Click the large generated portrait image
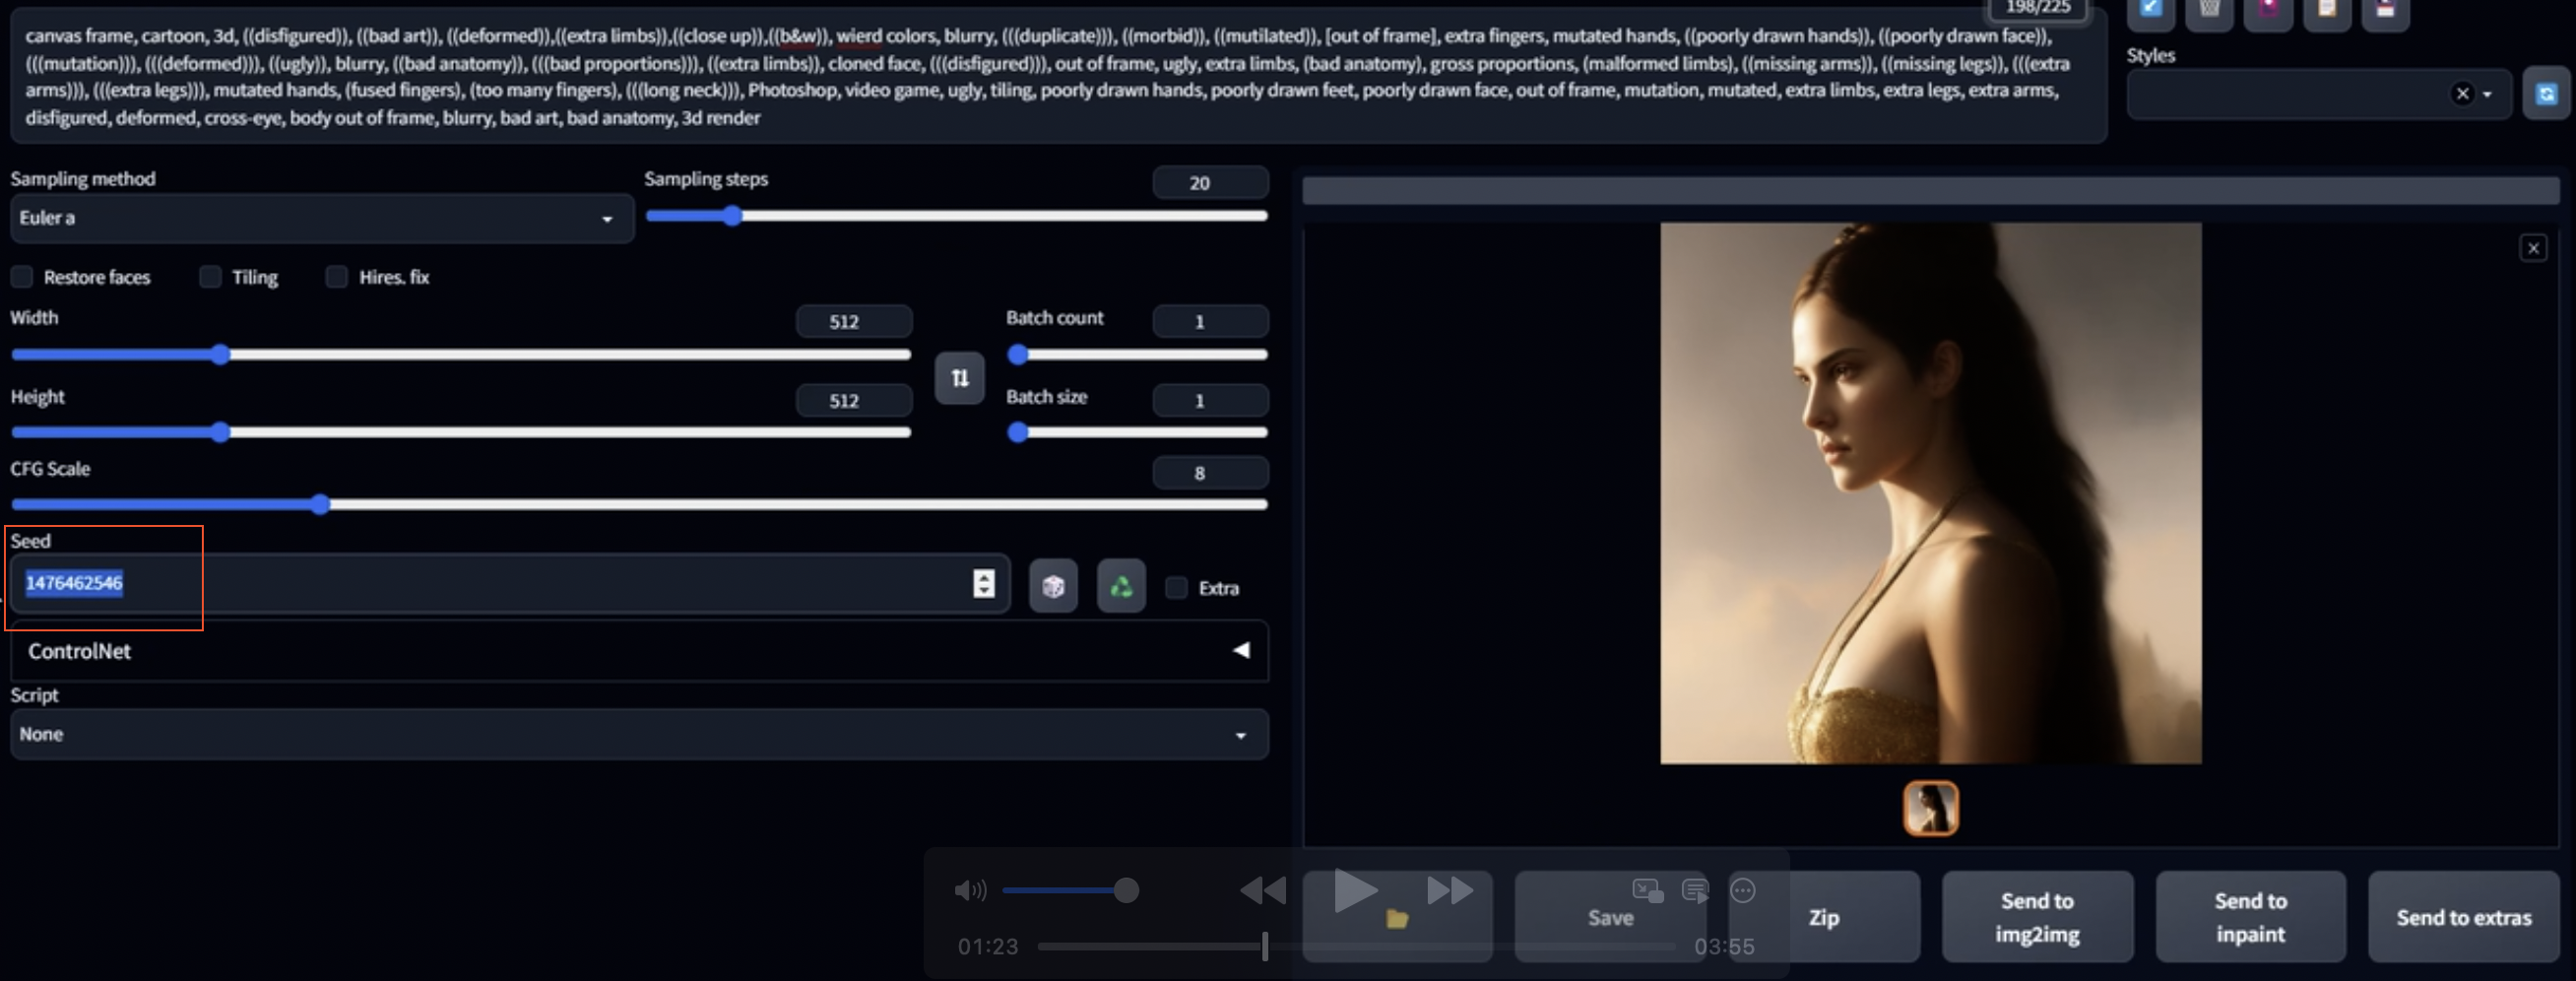This screenshot has width=2576, height=981. (1930, 493)
